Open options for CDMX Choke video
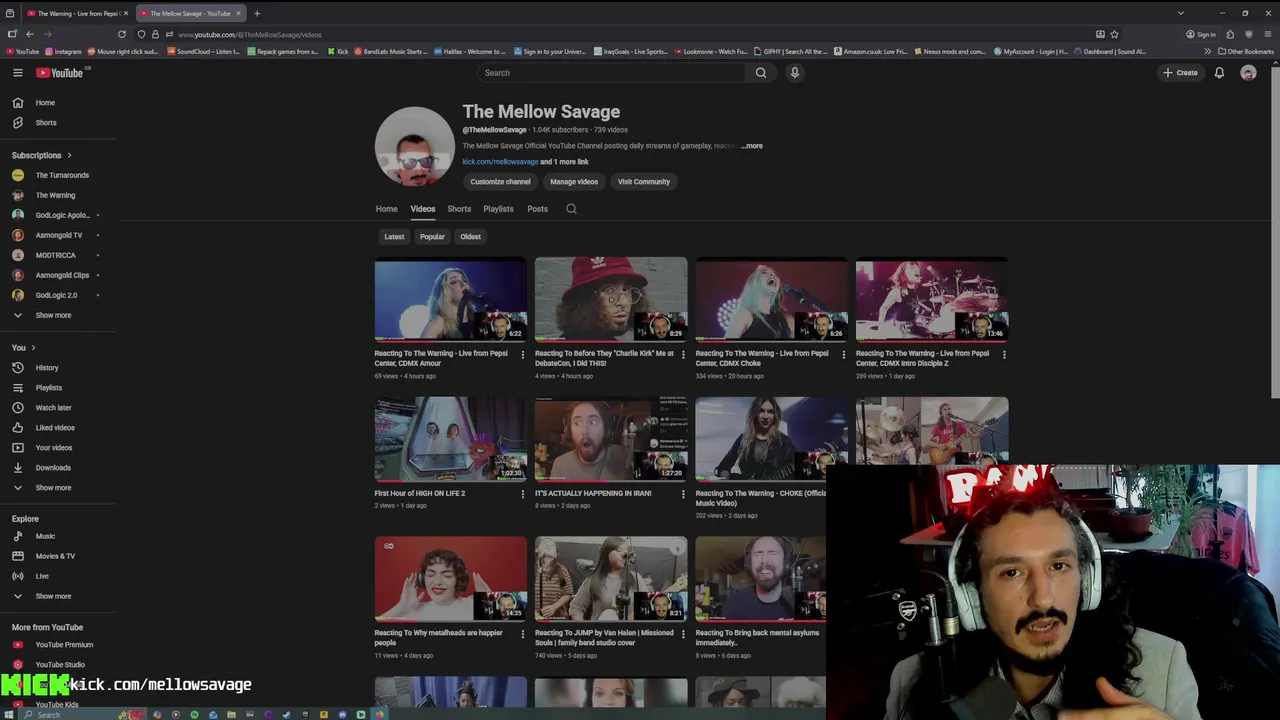Viewport: 1280px width, 720px height. 843,354
